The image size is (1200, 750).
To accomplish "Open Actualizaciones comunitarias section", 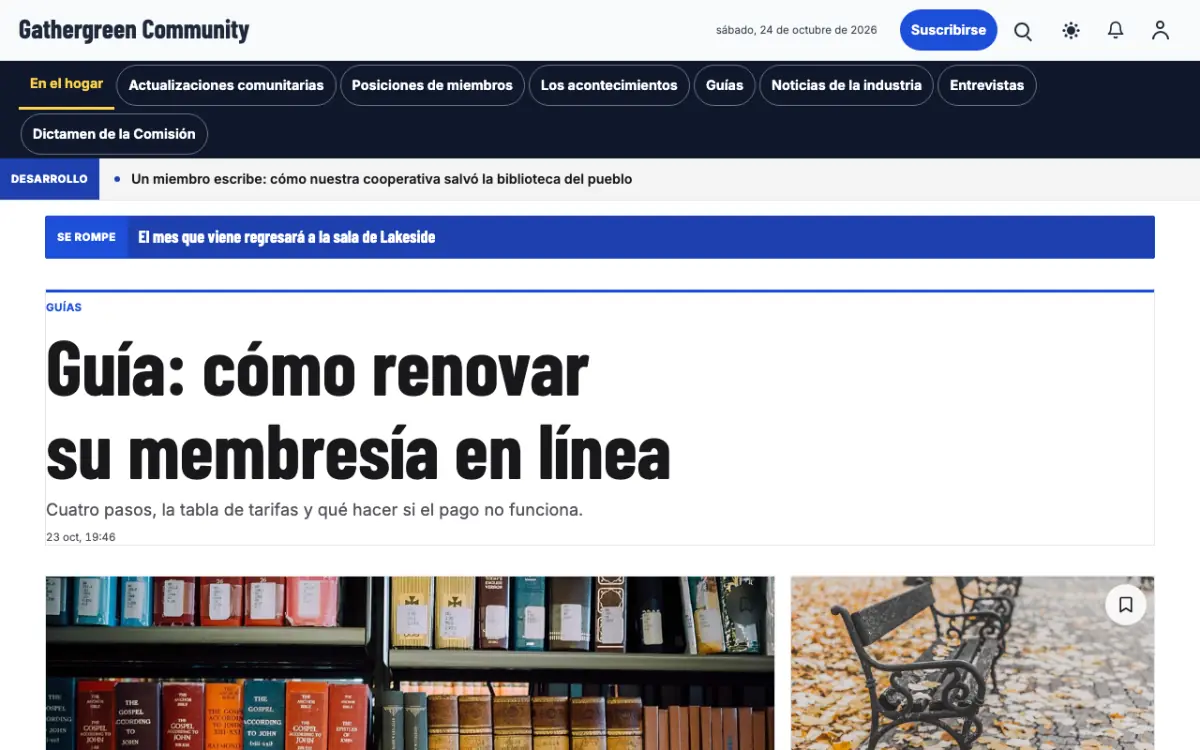I will point(226,85).
